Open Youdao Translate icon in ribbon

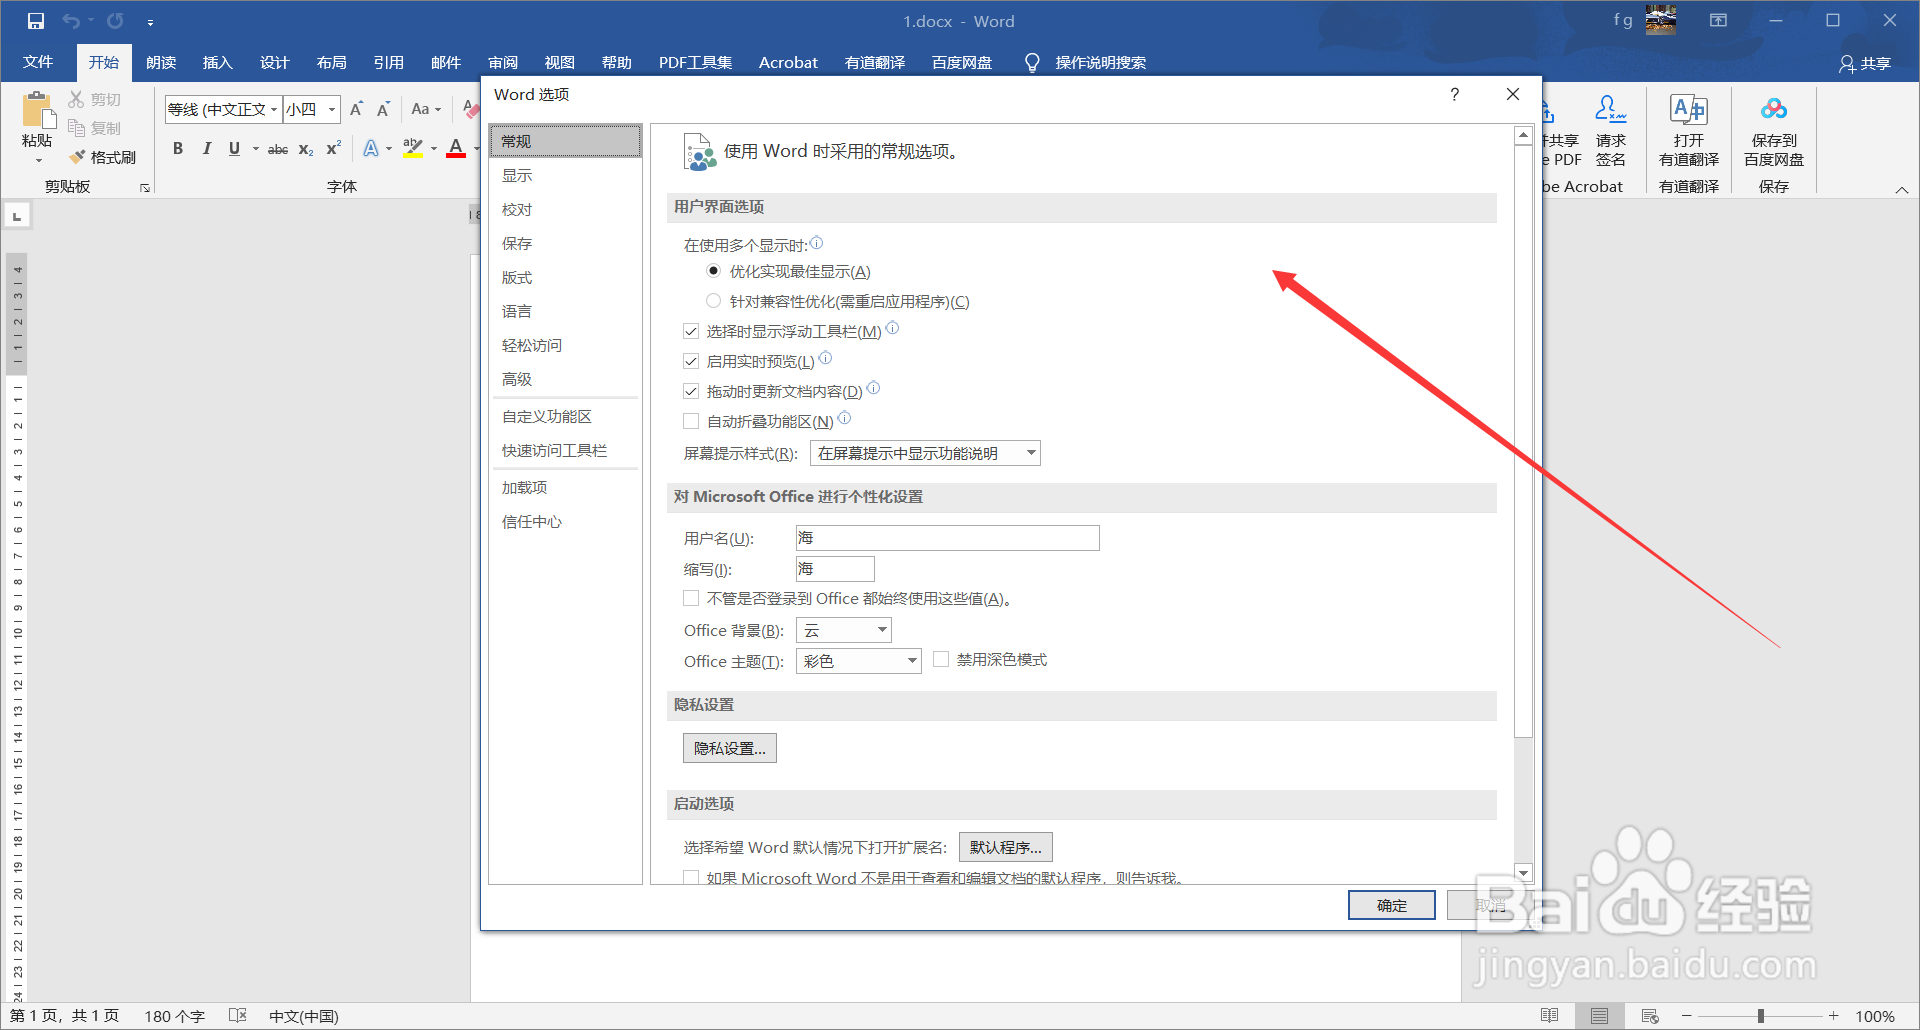coord(1689,108)
